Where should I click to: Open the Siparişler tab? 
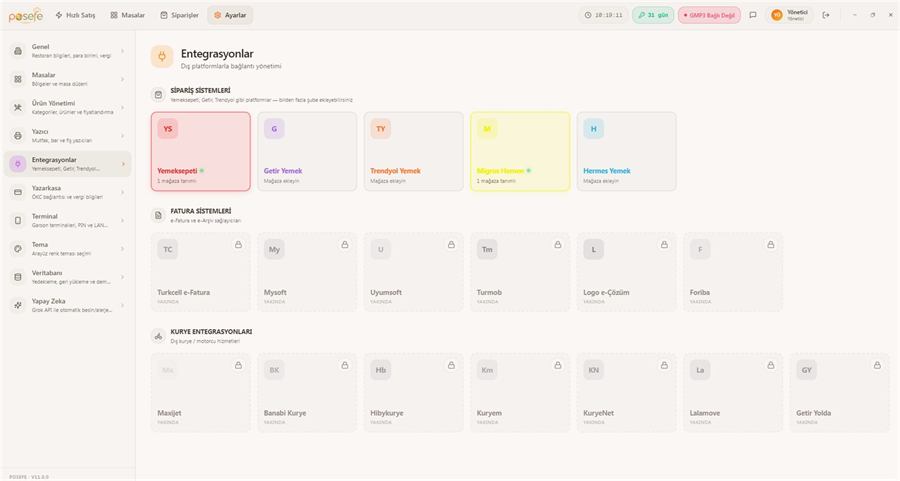(179, 15)
